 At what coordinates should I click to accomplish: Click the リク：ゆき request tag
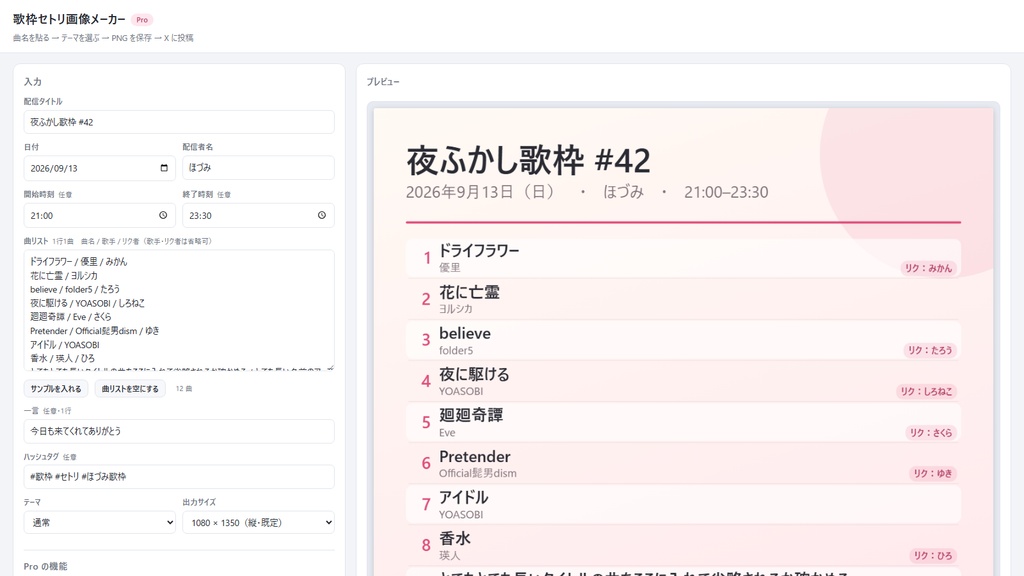click(x=933, y=473)
